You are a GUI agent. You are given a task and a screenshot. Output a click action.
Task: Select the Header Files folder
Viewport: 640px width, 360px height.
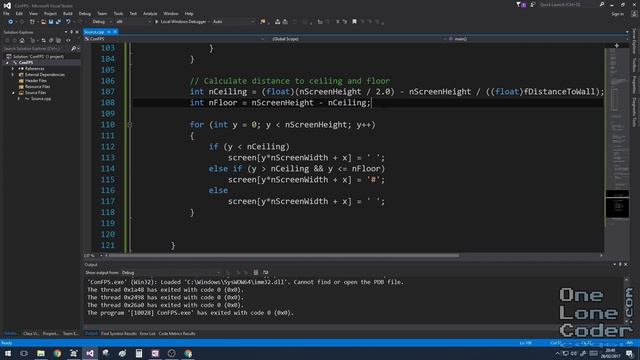(35, 80)
